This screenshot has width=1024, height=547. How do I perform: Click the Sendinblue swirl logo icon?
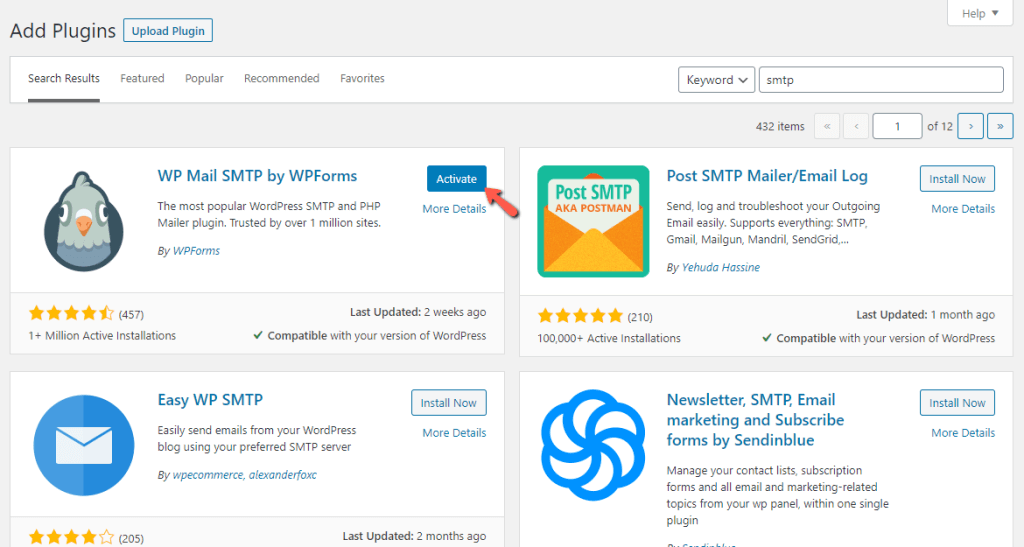[593, 445]
